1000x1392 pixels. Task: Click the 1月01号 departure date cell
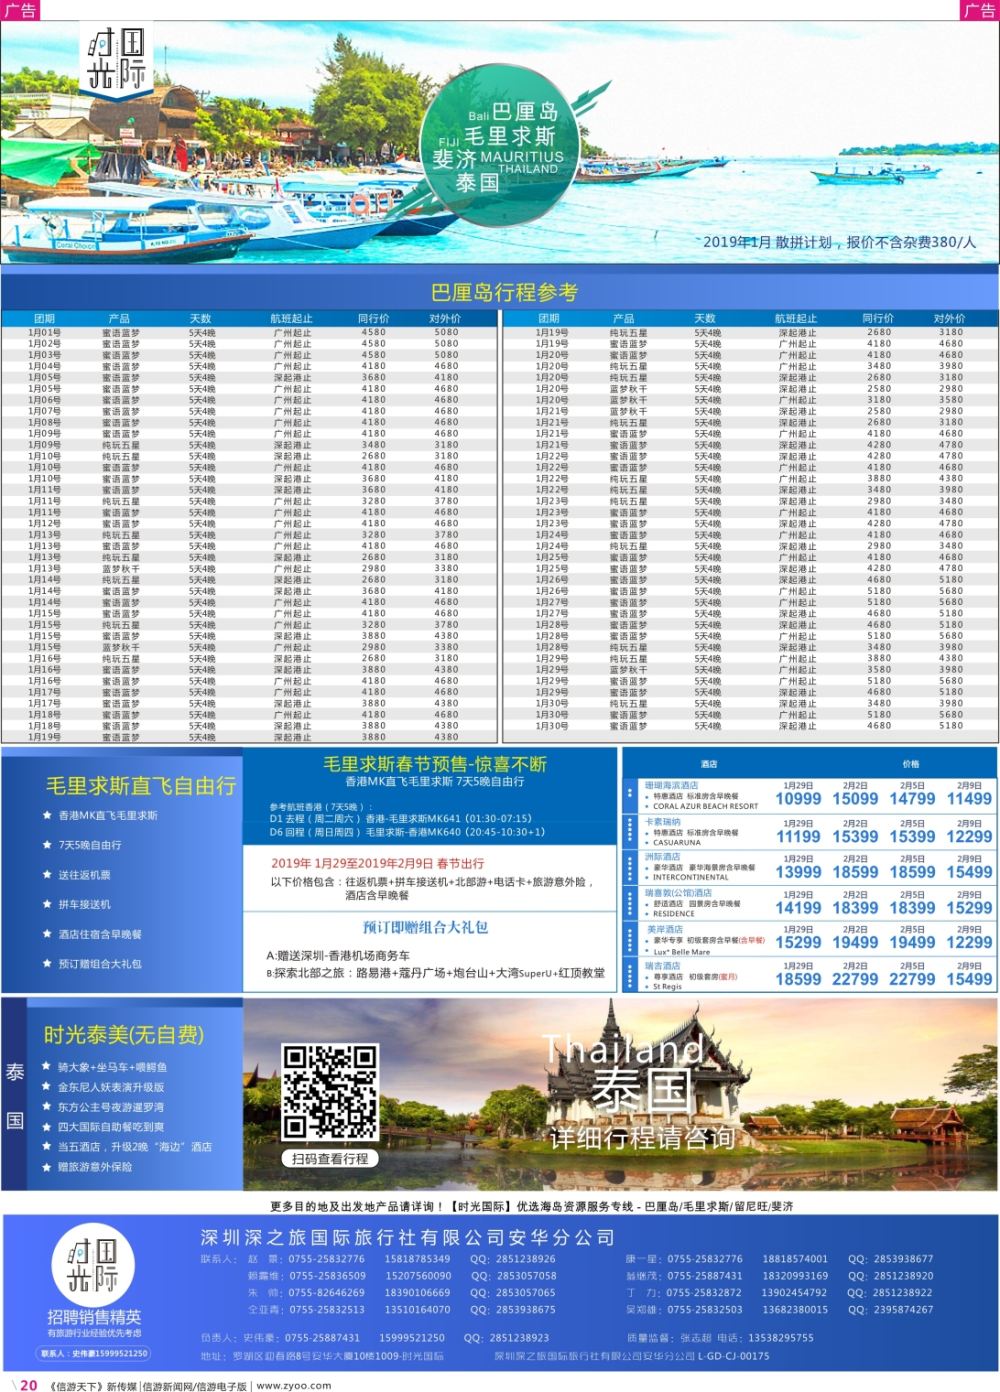click(x=45, y=332)
